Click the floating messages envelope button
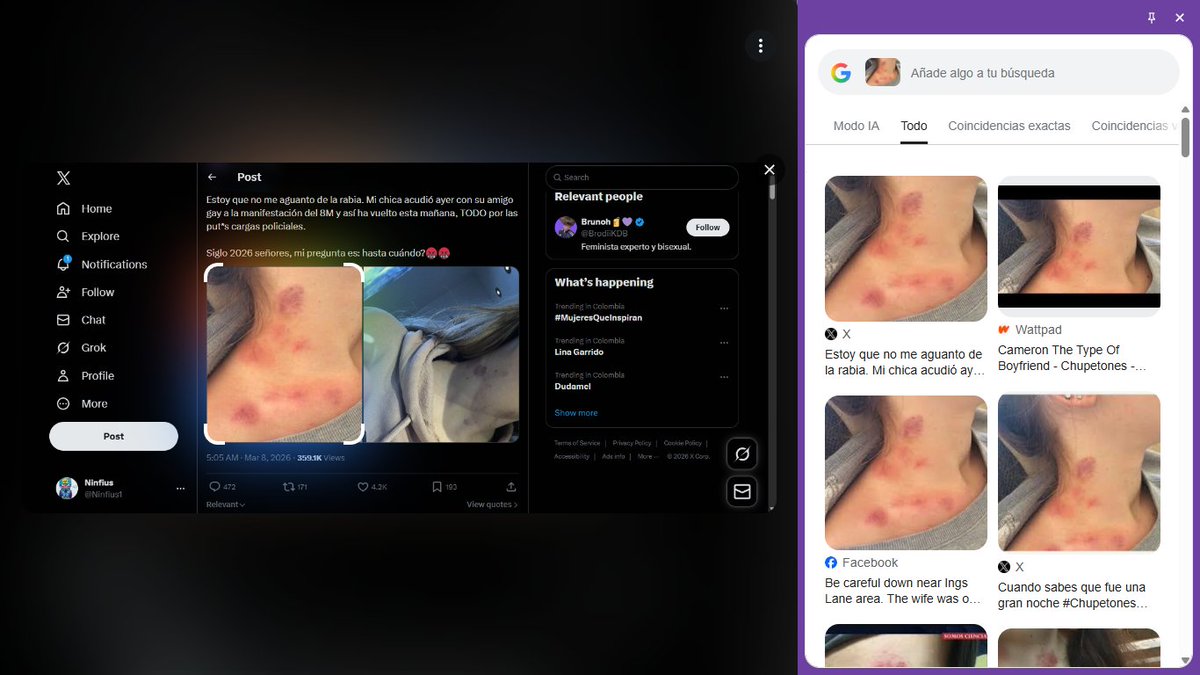The width and height of the screenshot is (1200, 675). [x=742, y=491]
